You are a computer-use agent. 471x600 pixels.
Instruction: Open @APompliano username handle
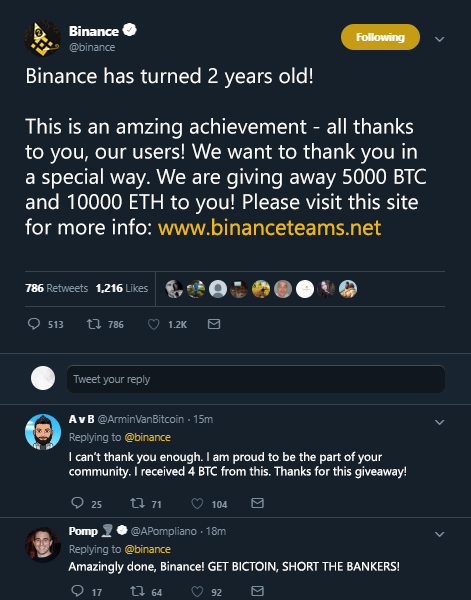[x=164, y=531]
